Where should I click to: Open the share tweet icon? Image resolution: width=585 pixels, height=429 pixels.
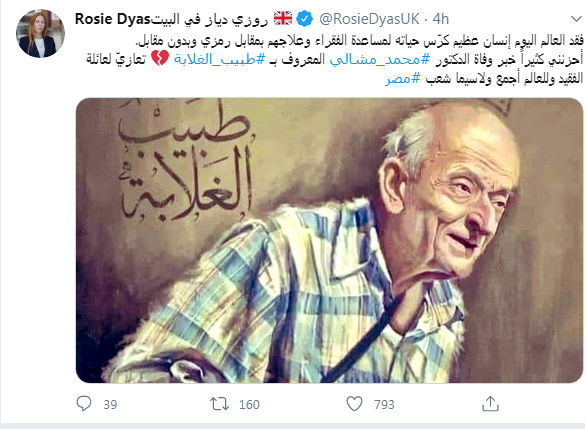(490, 404)
